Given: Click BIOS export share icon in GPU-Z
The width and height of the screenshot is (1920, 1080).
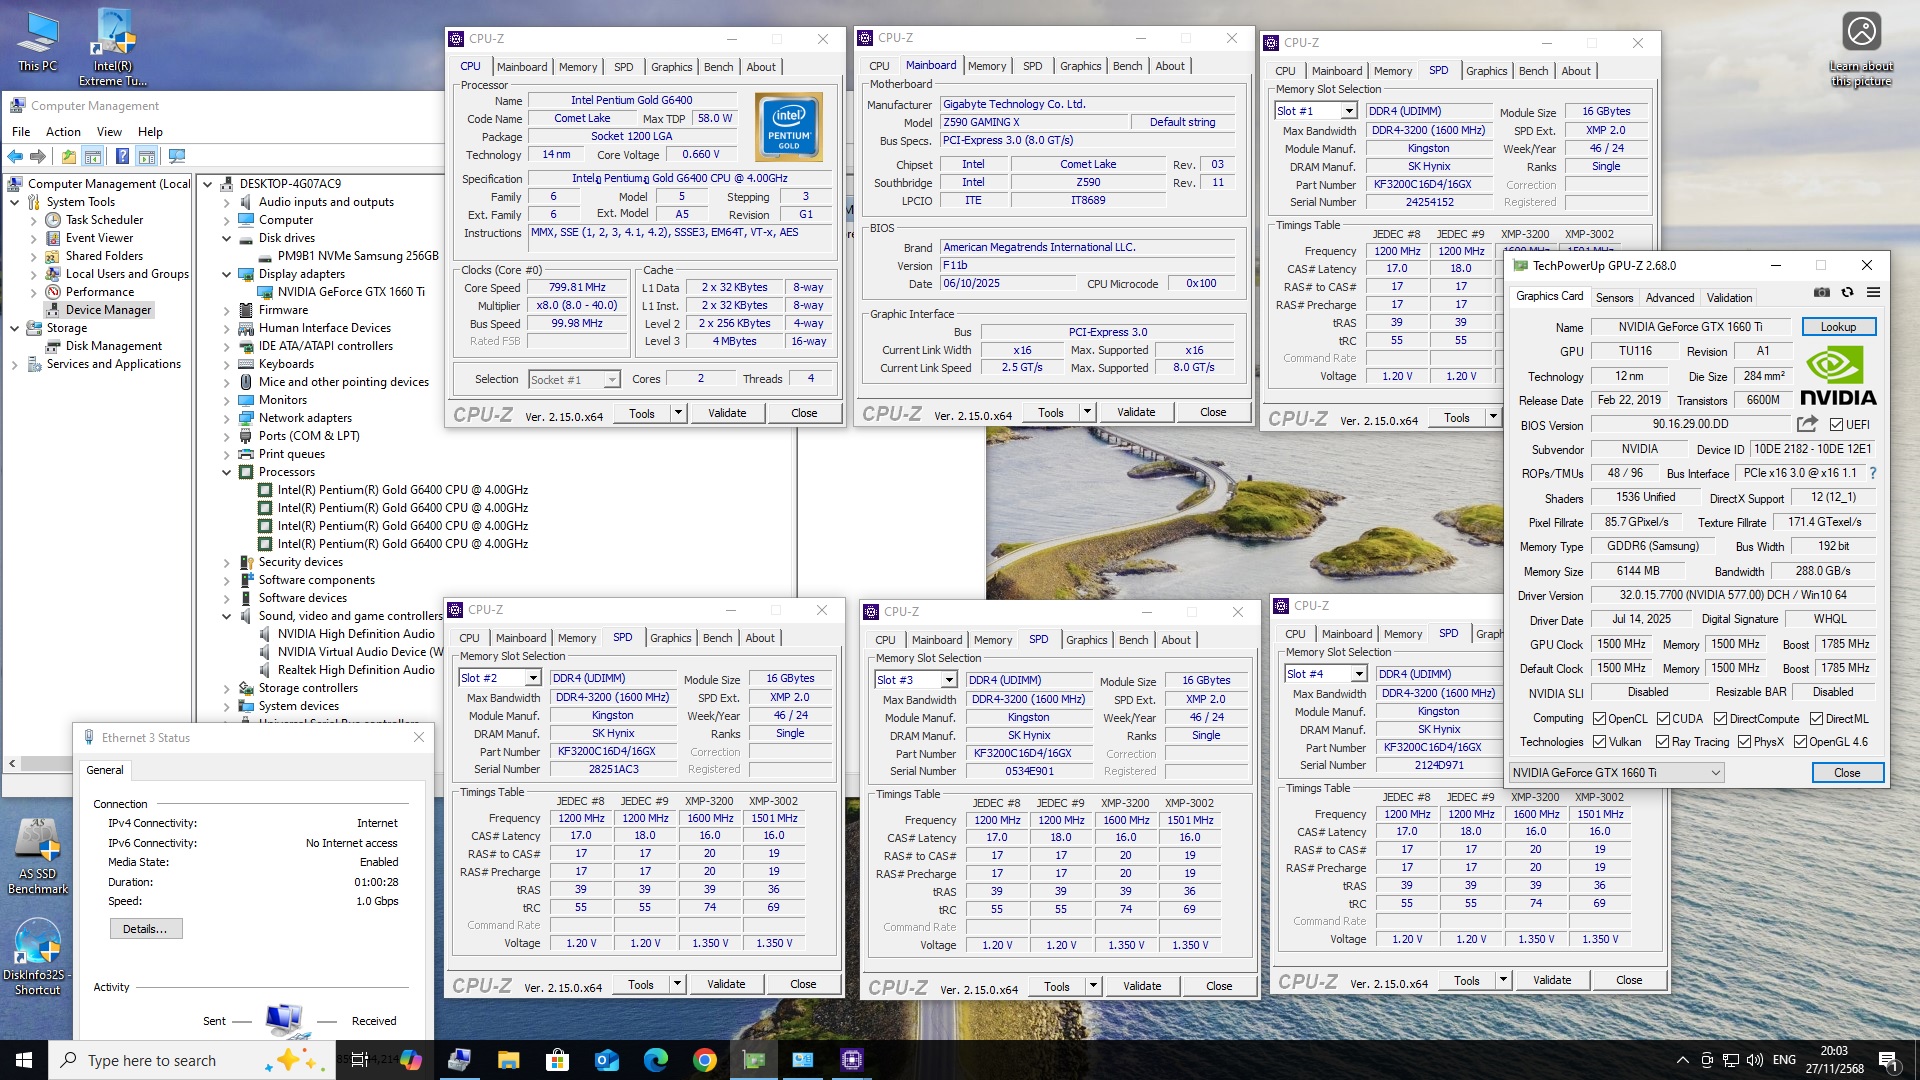Looking at the screenshot, I should [1806, 424].
